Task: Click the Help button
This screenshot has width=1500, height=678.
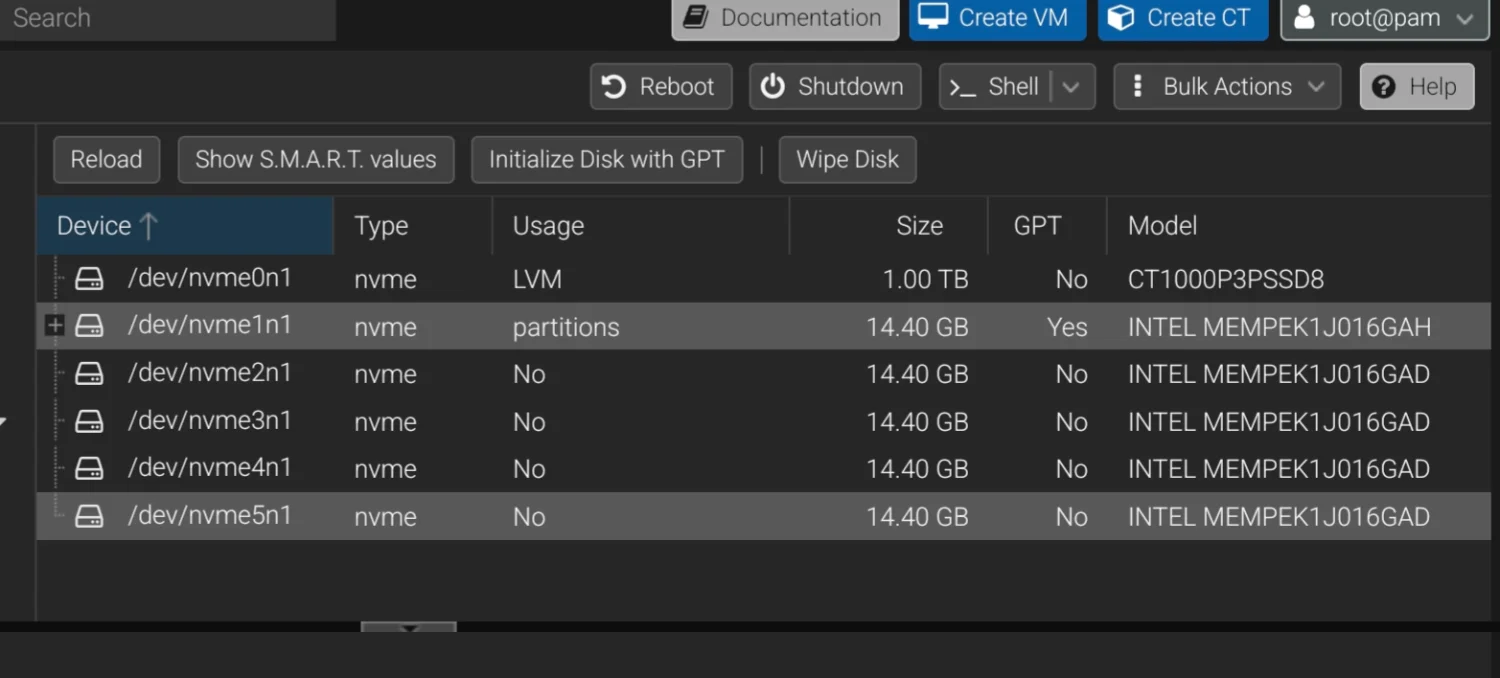Action: 1416,87
